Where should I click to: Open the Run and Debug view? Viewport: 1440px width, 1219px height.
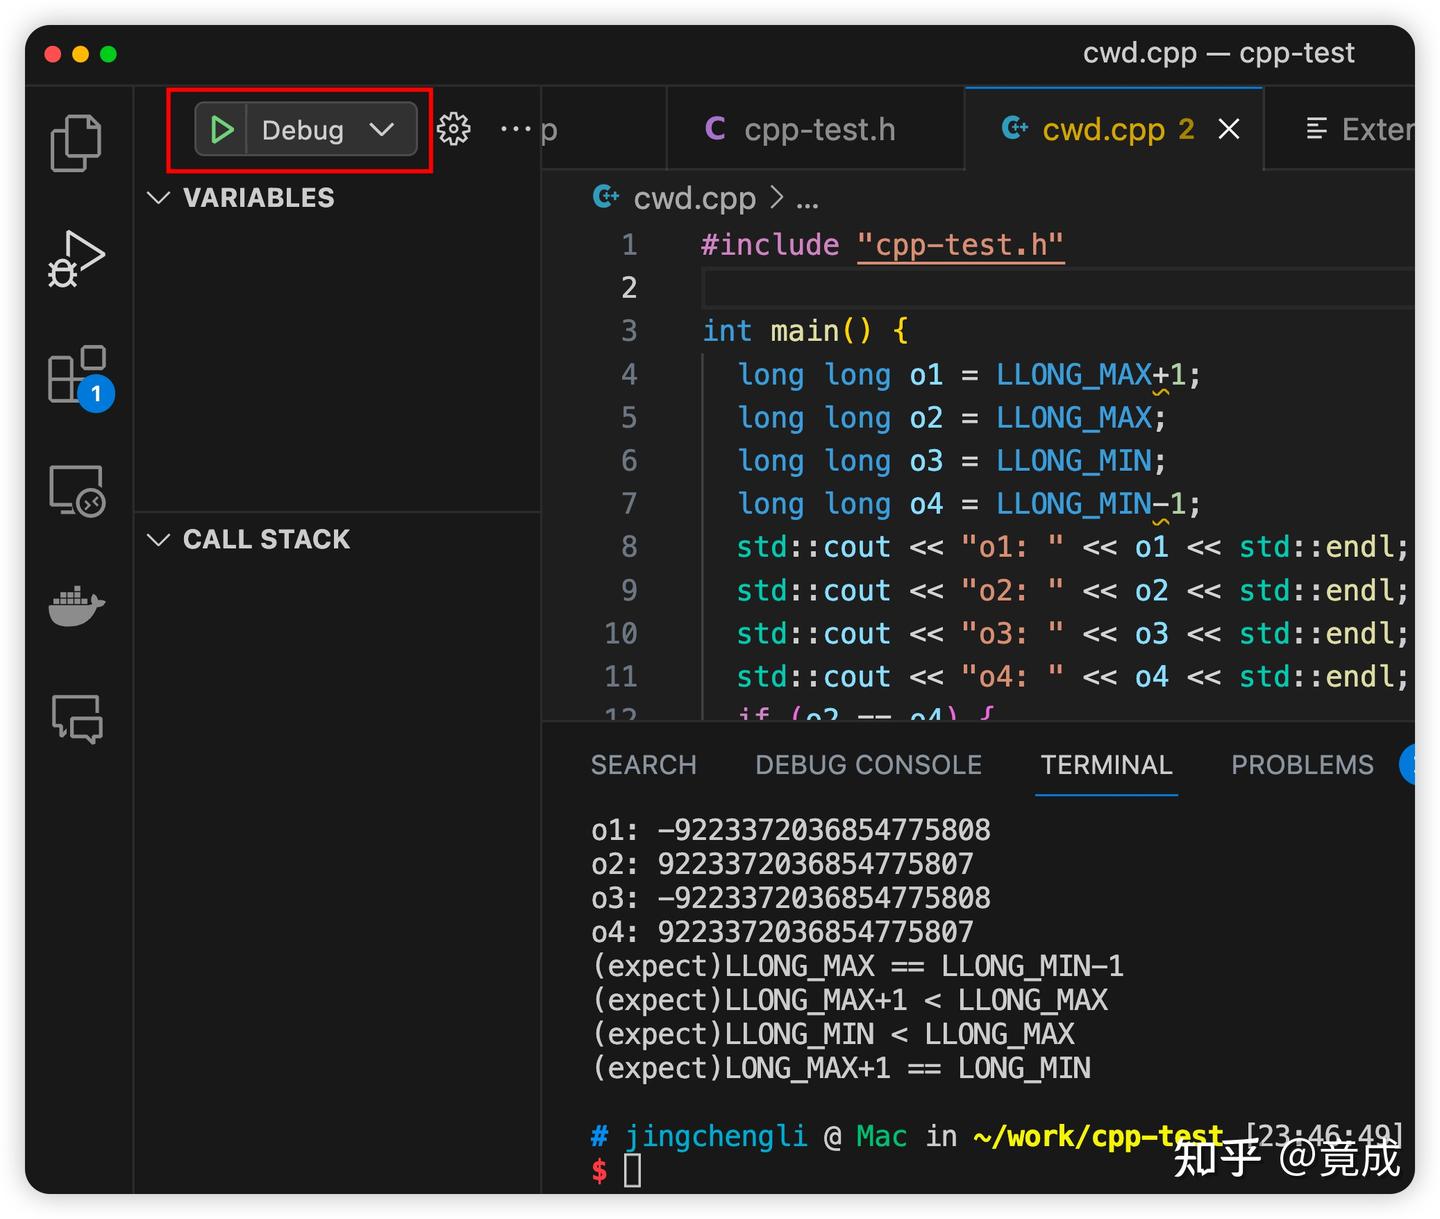coord(76,259)
